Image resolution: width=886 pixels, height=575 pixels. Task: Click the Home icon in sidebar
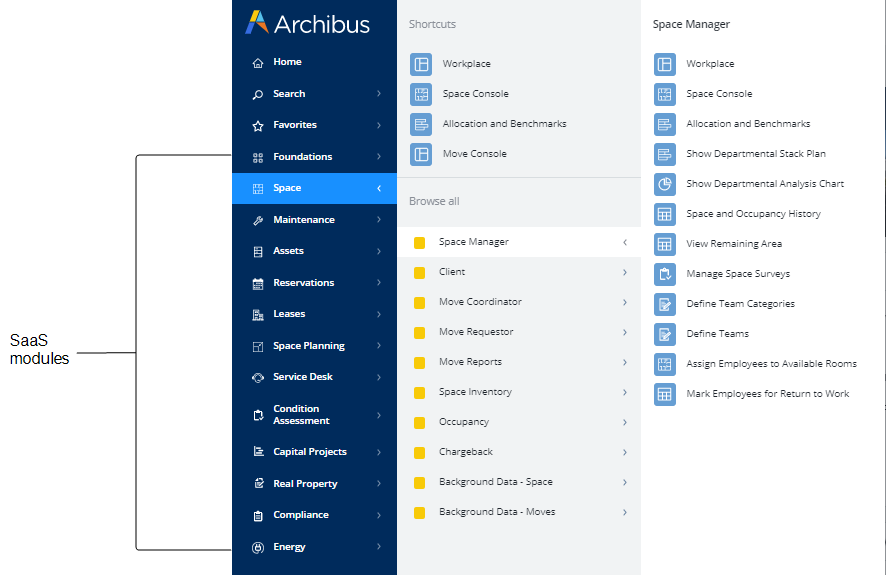258,62
